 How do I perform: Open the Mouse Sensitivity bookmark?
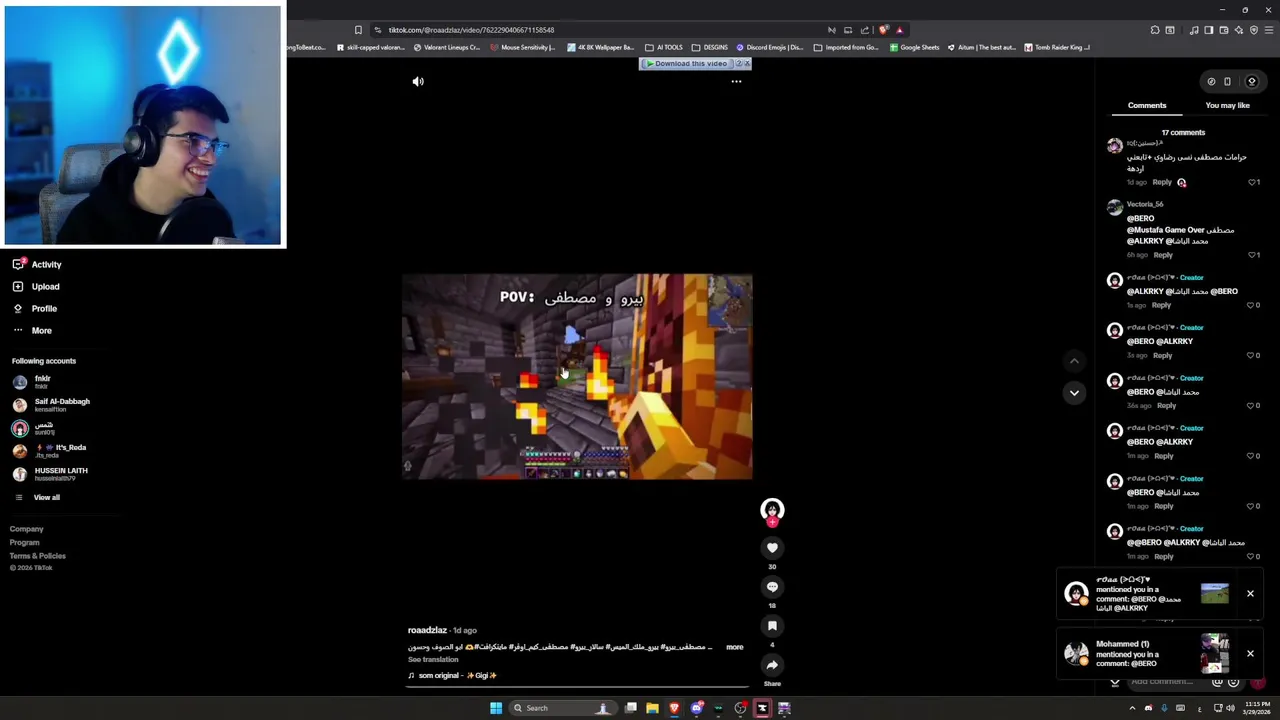[522, 47]
